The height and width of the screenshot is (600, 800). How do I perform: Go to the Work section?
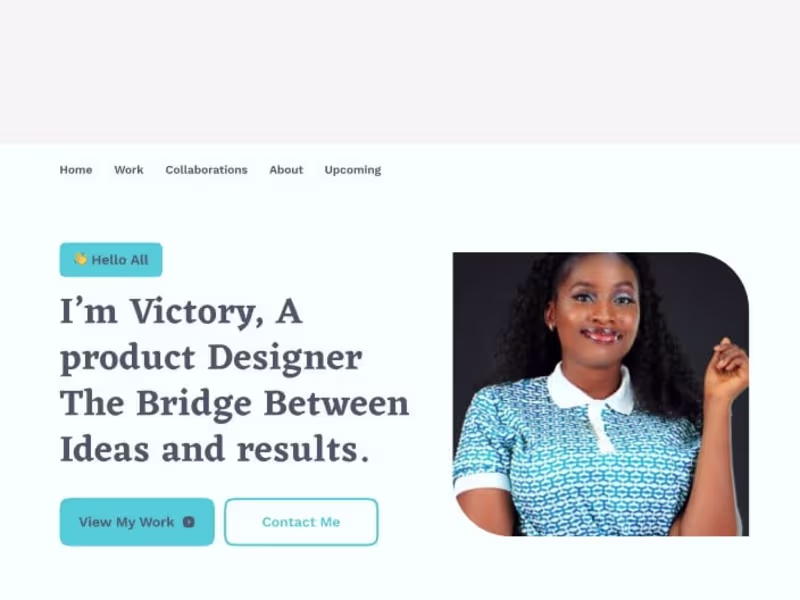129,170
